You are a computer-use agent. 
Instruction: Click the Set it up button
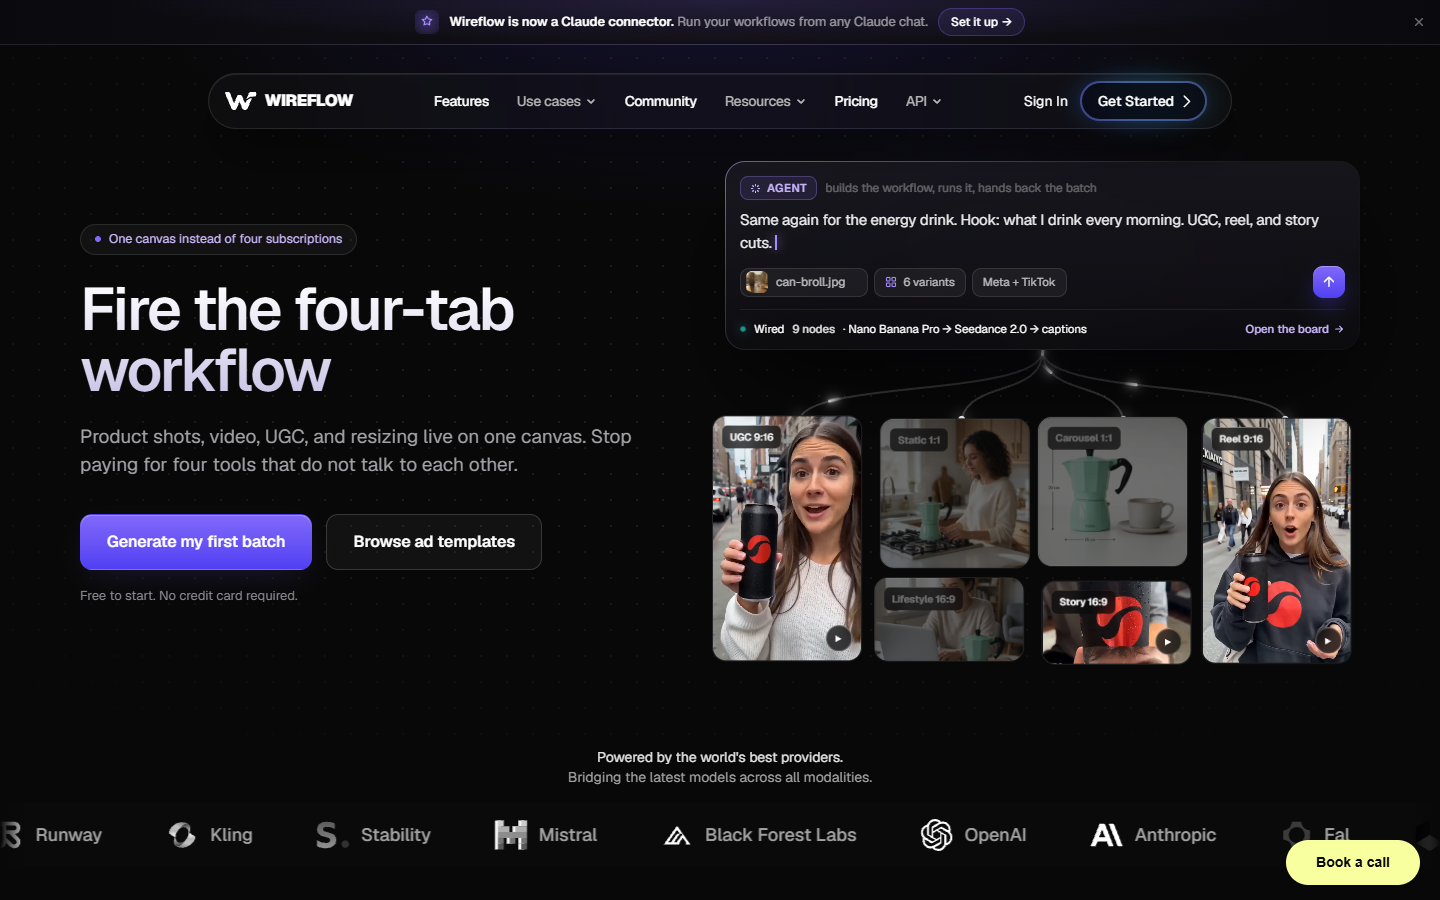[981, 22]
